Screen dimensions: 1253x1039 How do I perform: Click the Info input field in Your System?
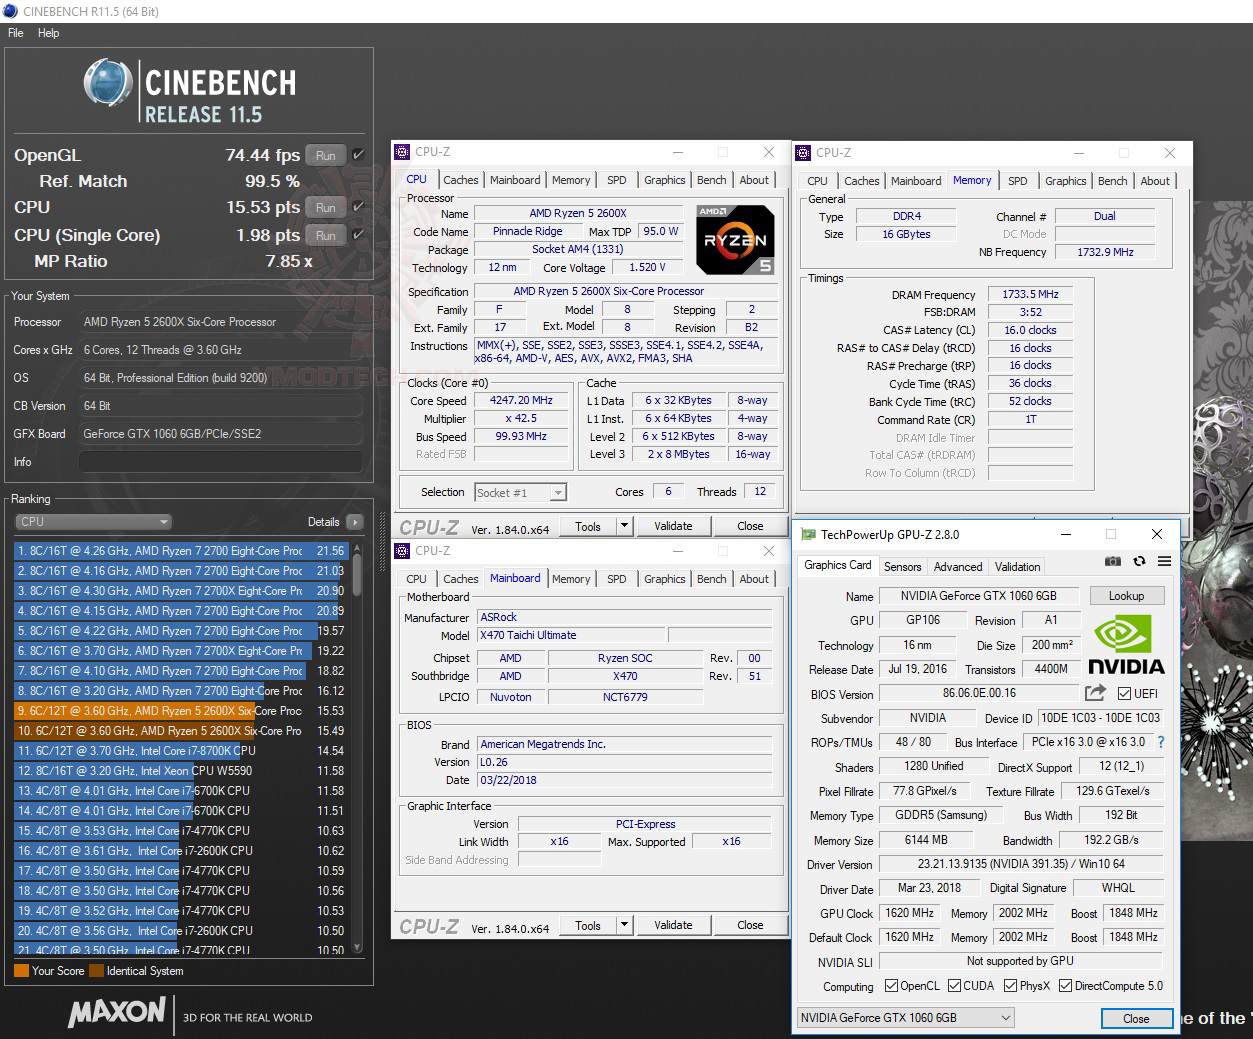pyautogui.click(x=220, y=462)
